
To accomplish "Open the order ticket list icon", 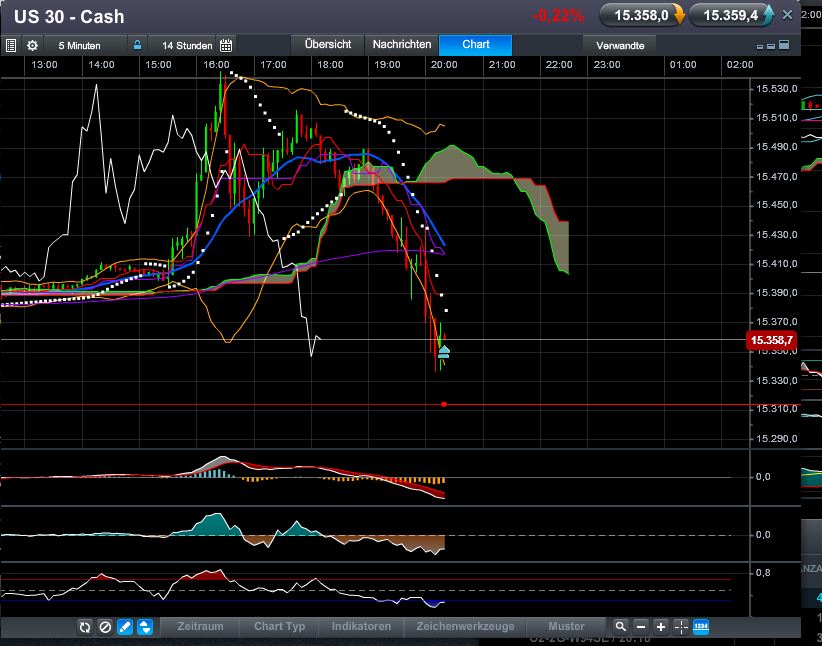I will [10, 46].
